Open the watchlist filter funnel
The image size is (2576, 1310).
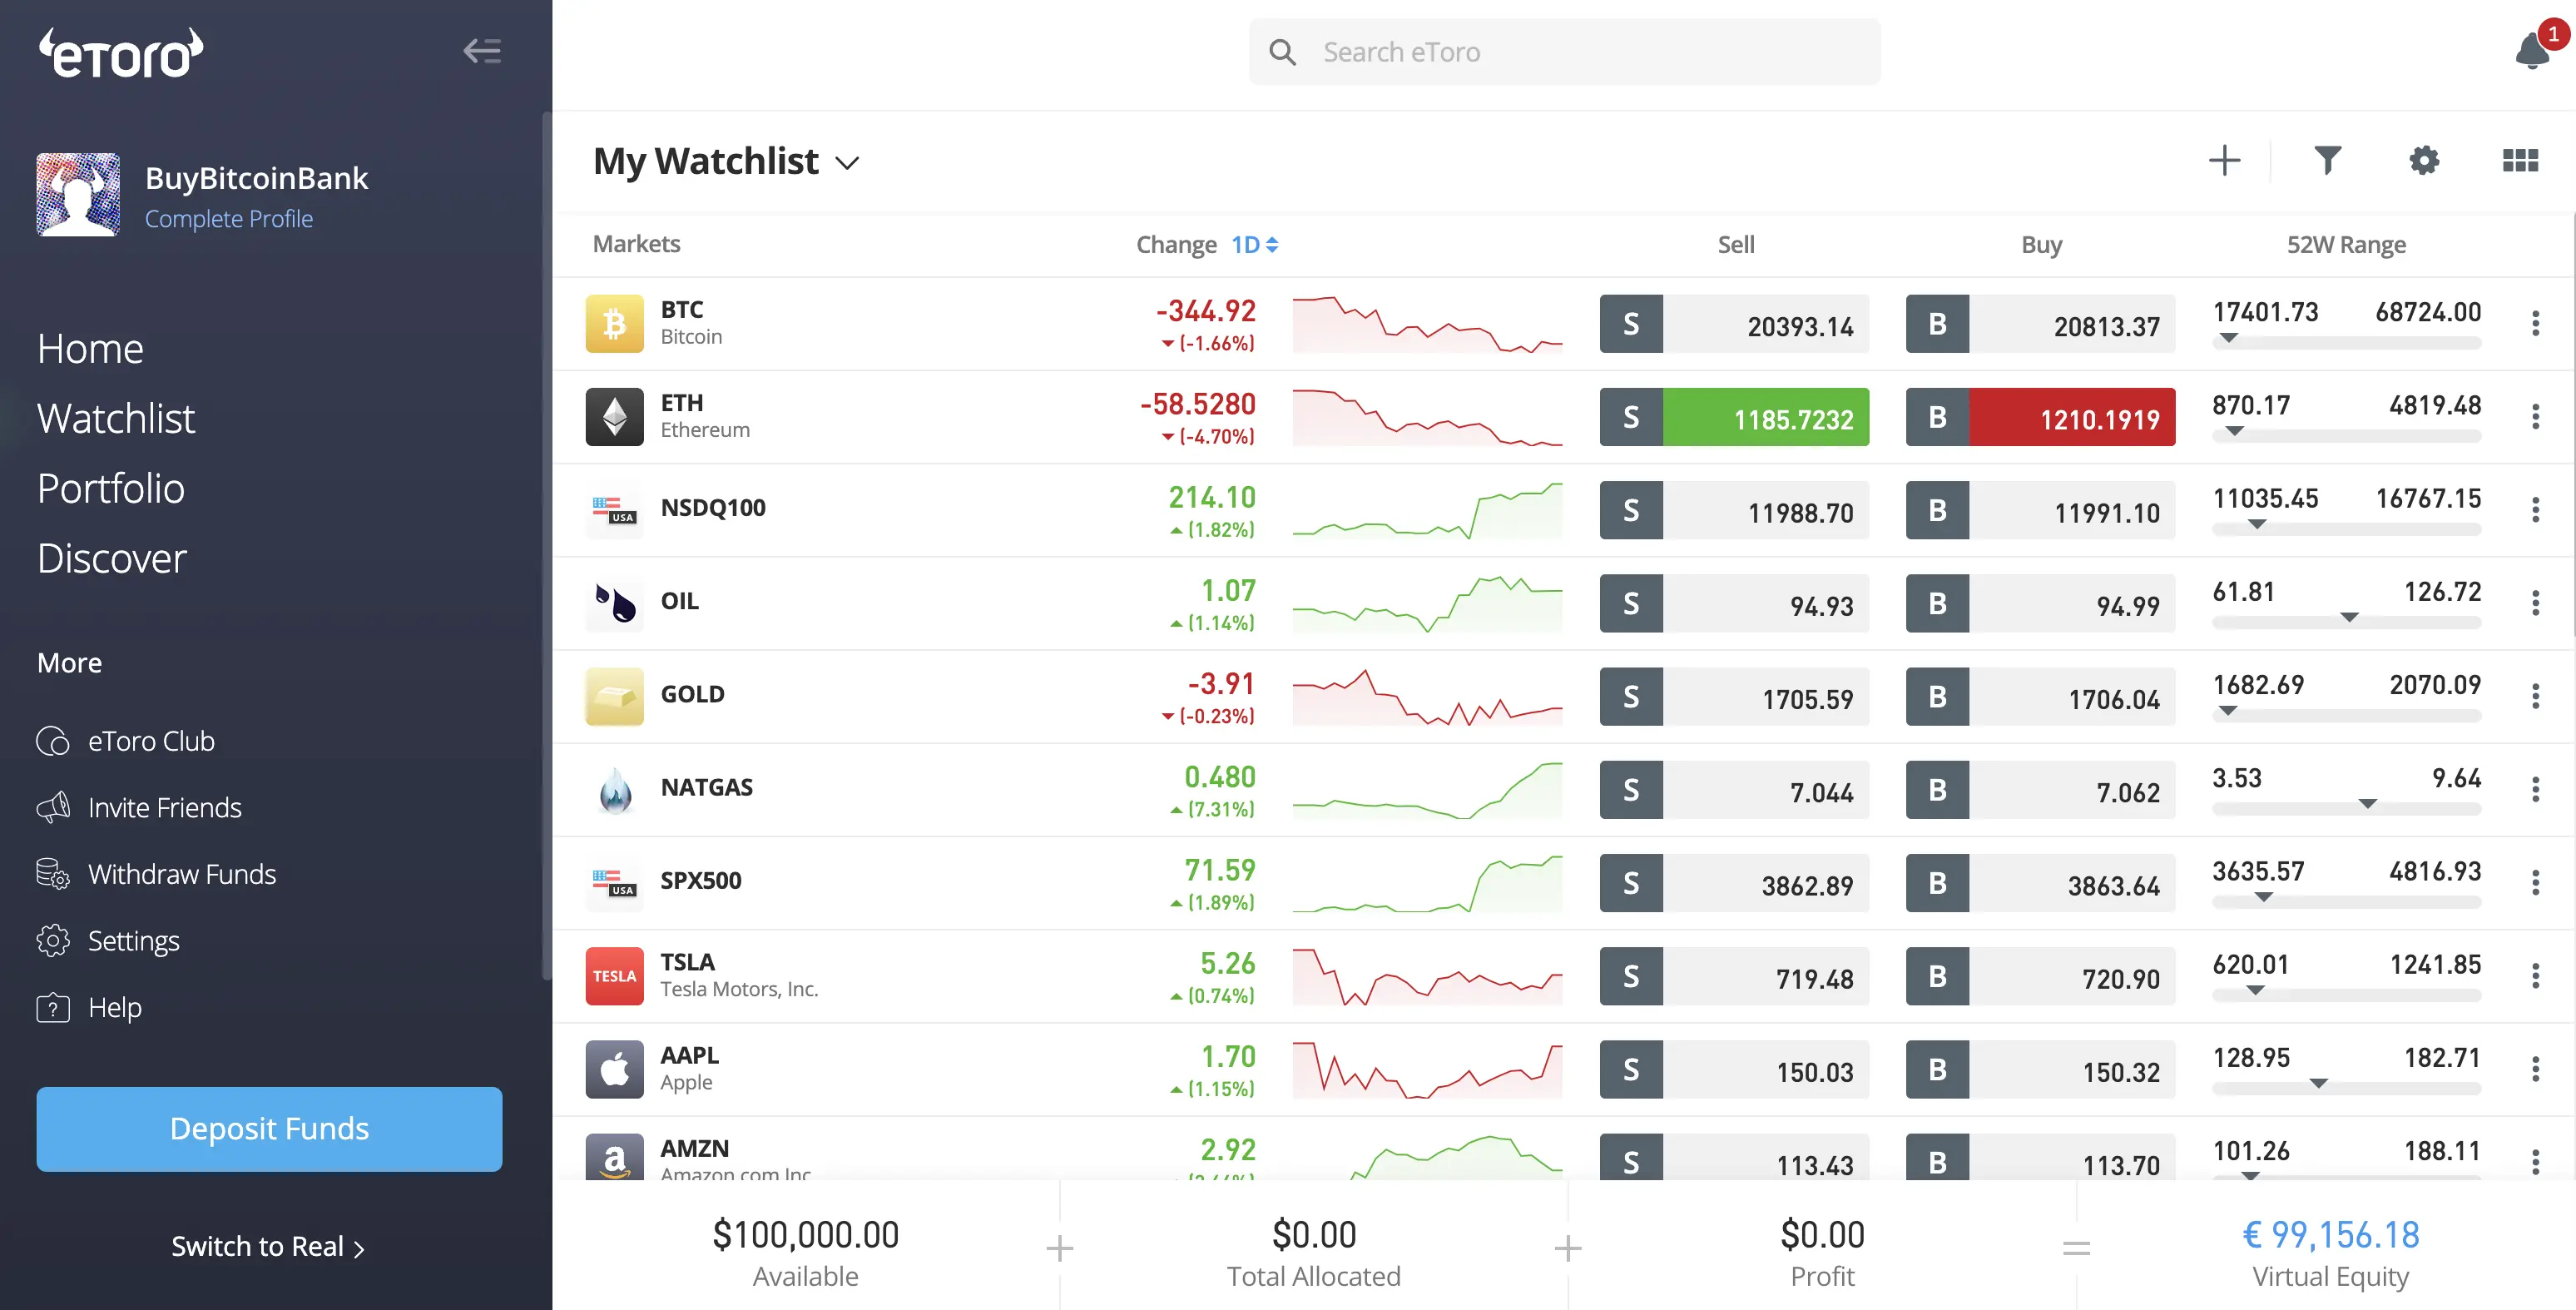(x=2327, y=160)
